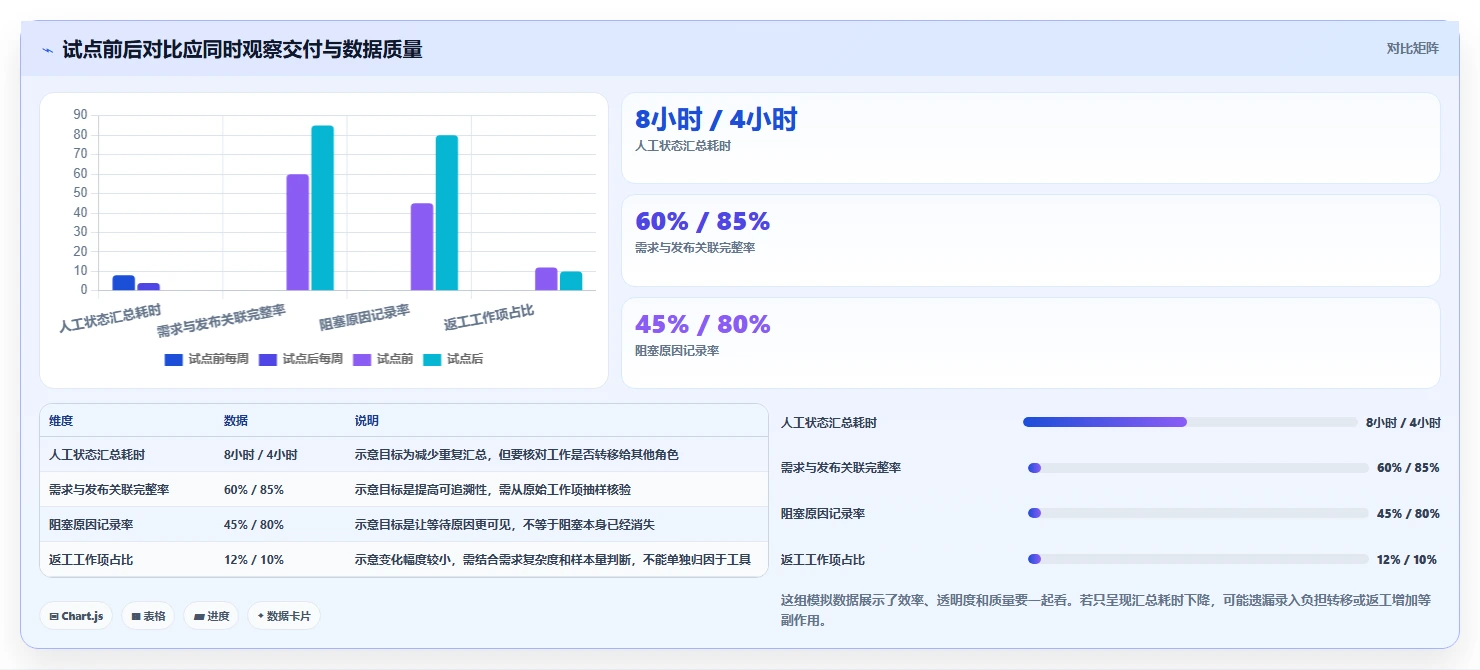Select table cell 阻塞原因记录率

[x=91, y=525]
